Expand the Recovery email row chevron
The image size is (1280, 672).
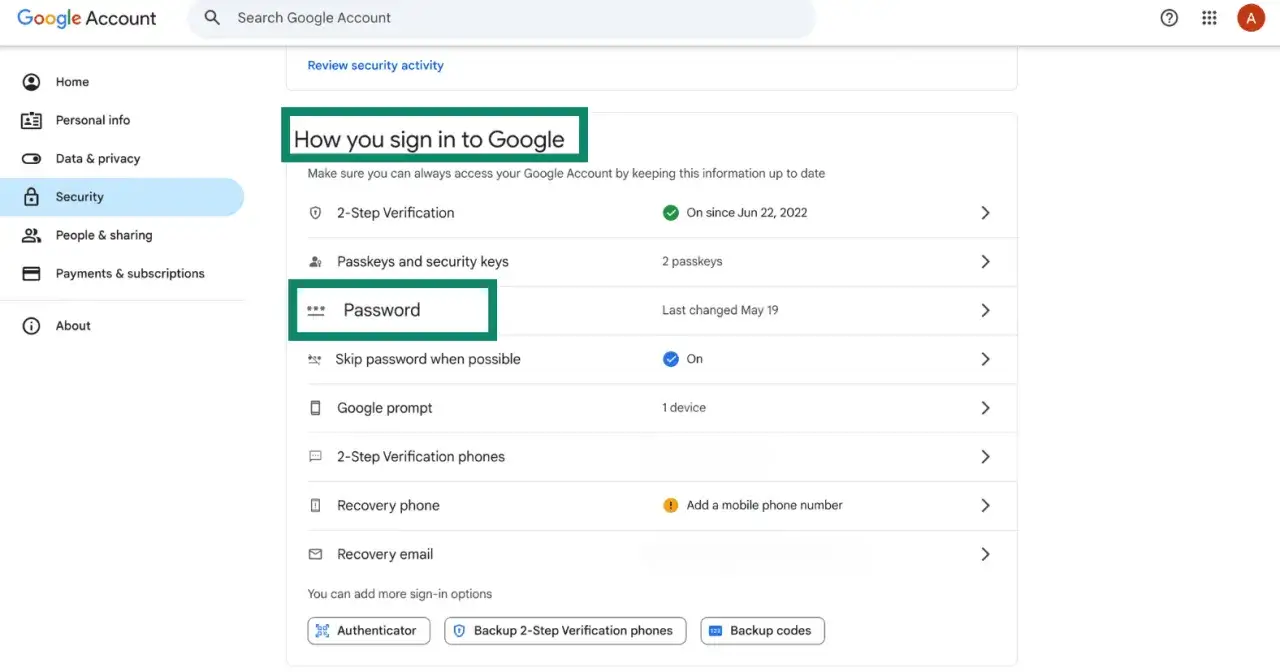point(985,553)
